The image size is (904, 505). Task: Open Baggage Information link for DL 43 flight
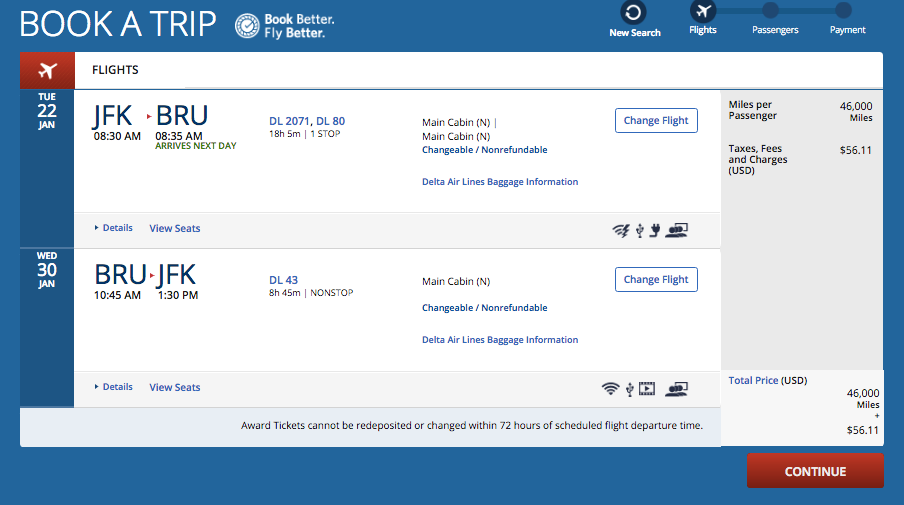(x=500, y=340)
